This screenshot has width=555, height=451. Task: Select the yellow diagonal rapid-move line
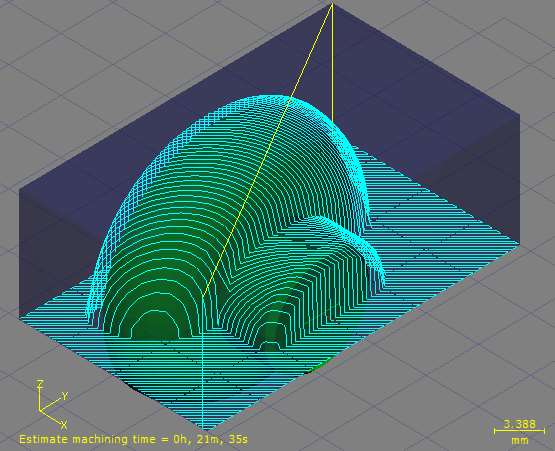[267, 150]
